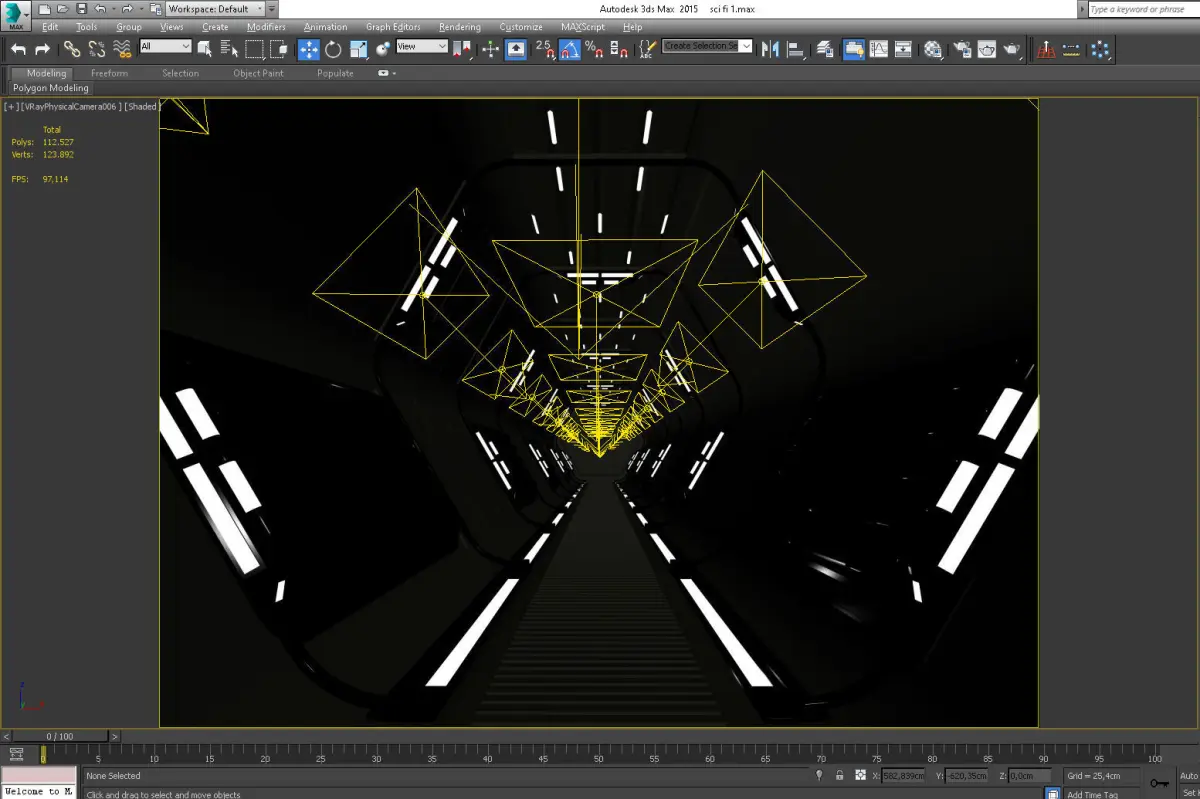Click the large Undo arrow in main toolbar
The width and height of the screenshot is (1200, 799).
[x=18, y=49]
